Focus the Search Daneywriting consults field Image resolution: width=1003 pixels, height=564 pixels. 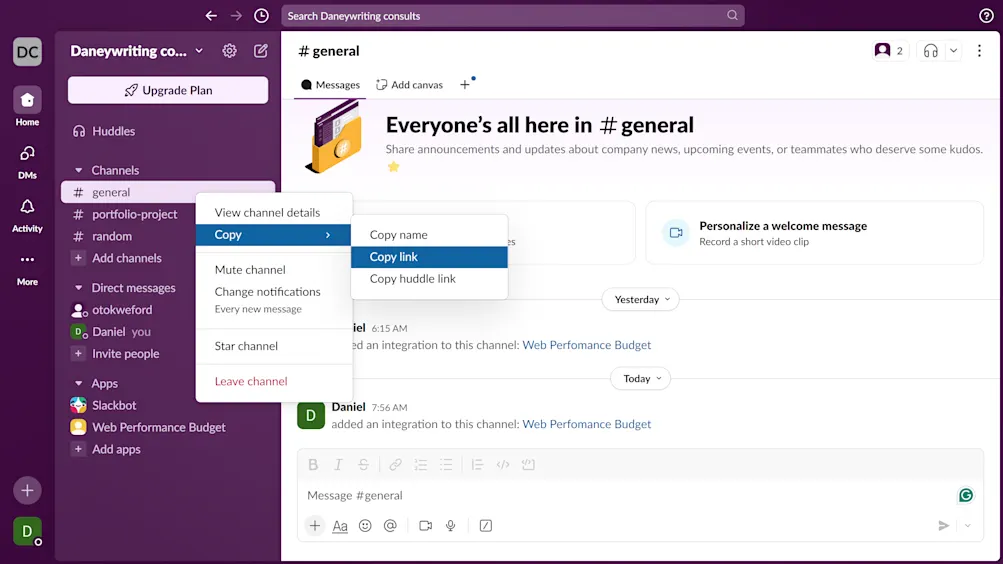coord(513,16)
